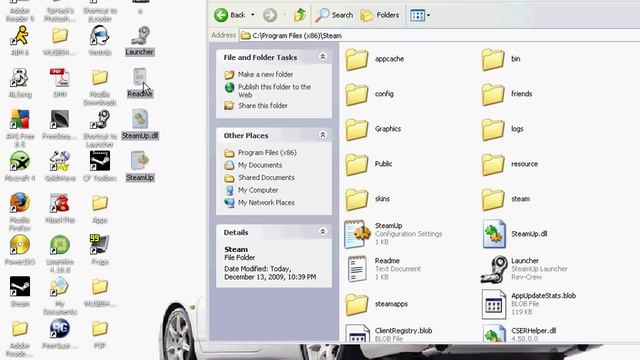Image resolution: width=640 pixels, height=360 pixels.
Task: Select the config folder
Action: [369, 94]
